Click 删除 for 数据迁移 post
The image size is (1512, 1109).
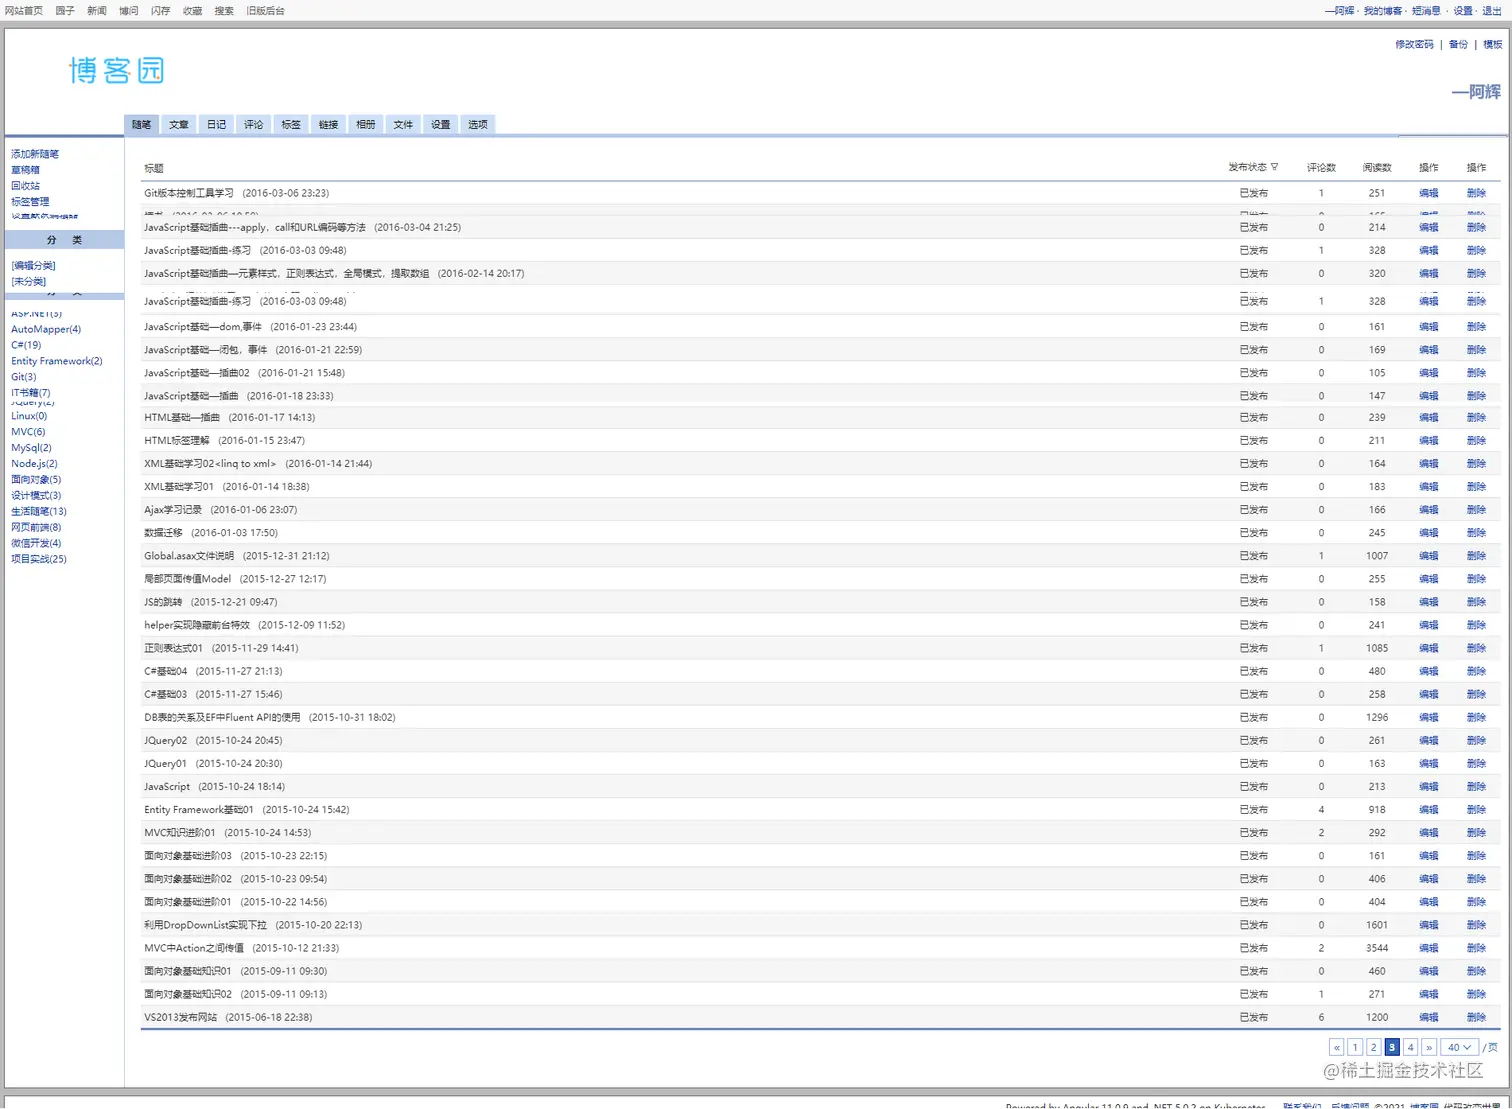point(1476,533)
